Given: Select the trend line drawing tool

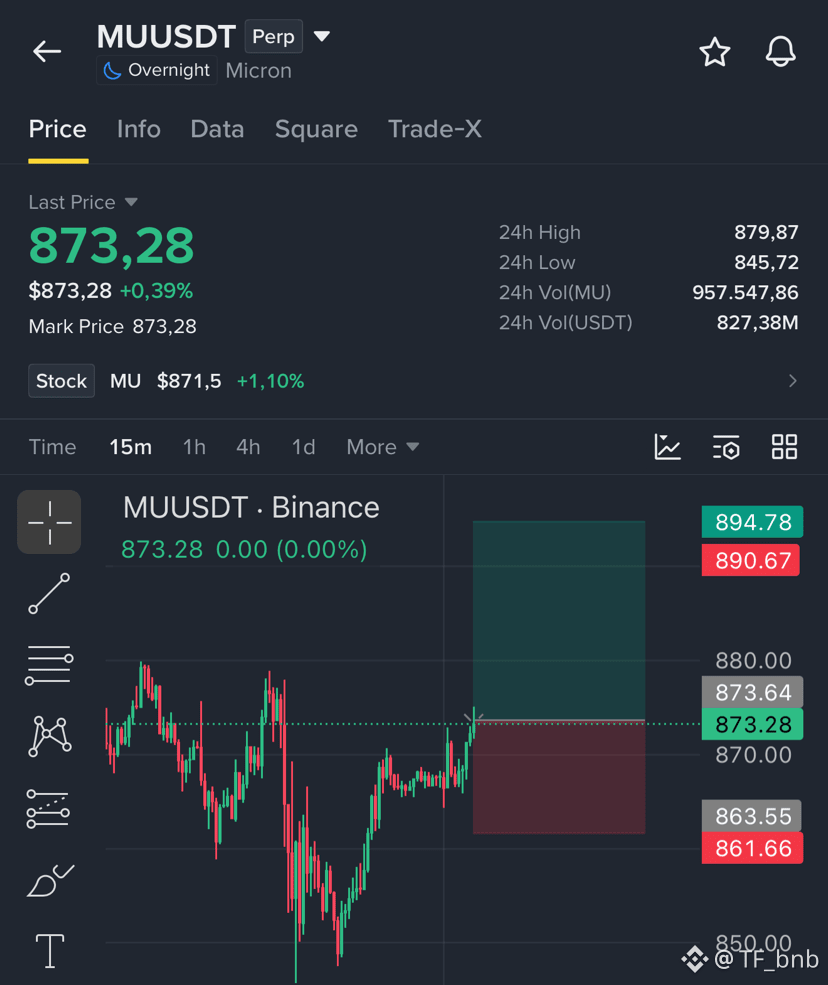Looking at the screenshot, I should (49, 594).
